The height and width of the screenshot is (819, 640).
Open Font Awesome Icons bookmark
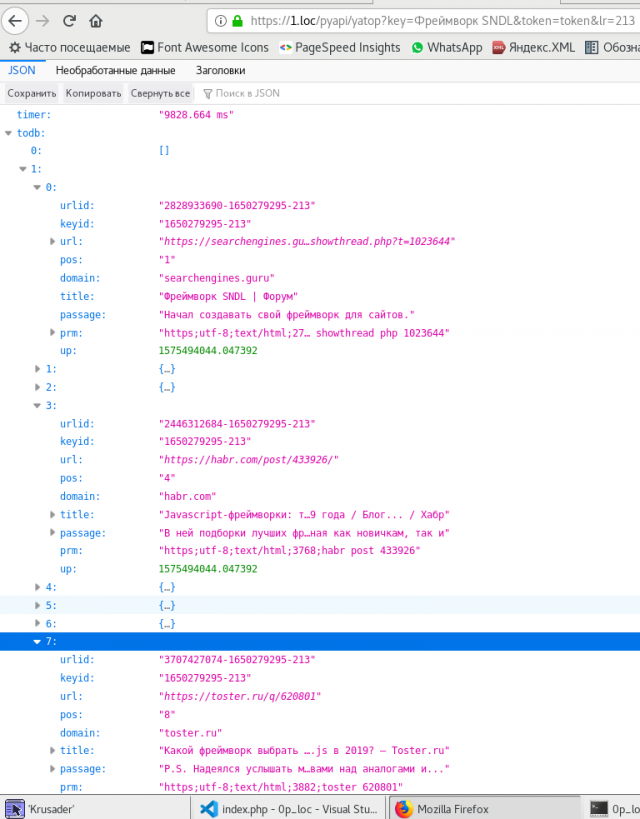(205, 48)
